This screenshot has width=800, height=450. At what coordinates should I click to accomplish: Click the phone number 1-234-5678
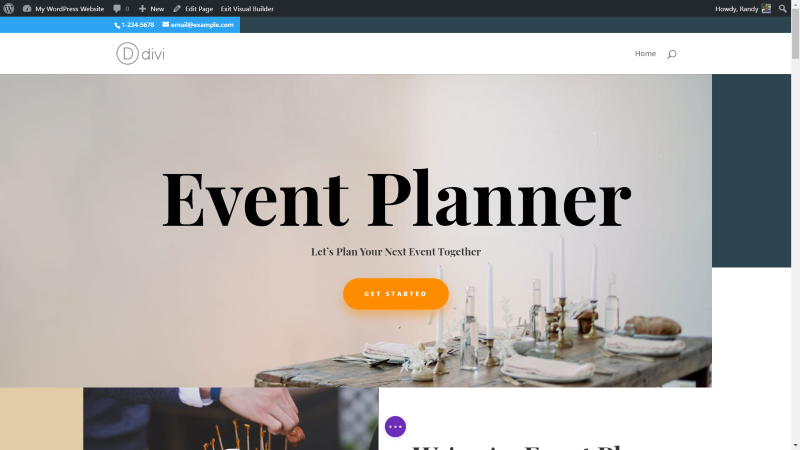(x=138, y=24)
